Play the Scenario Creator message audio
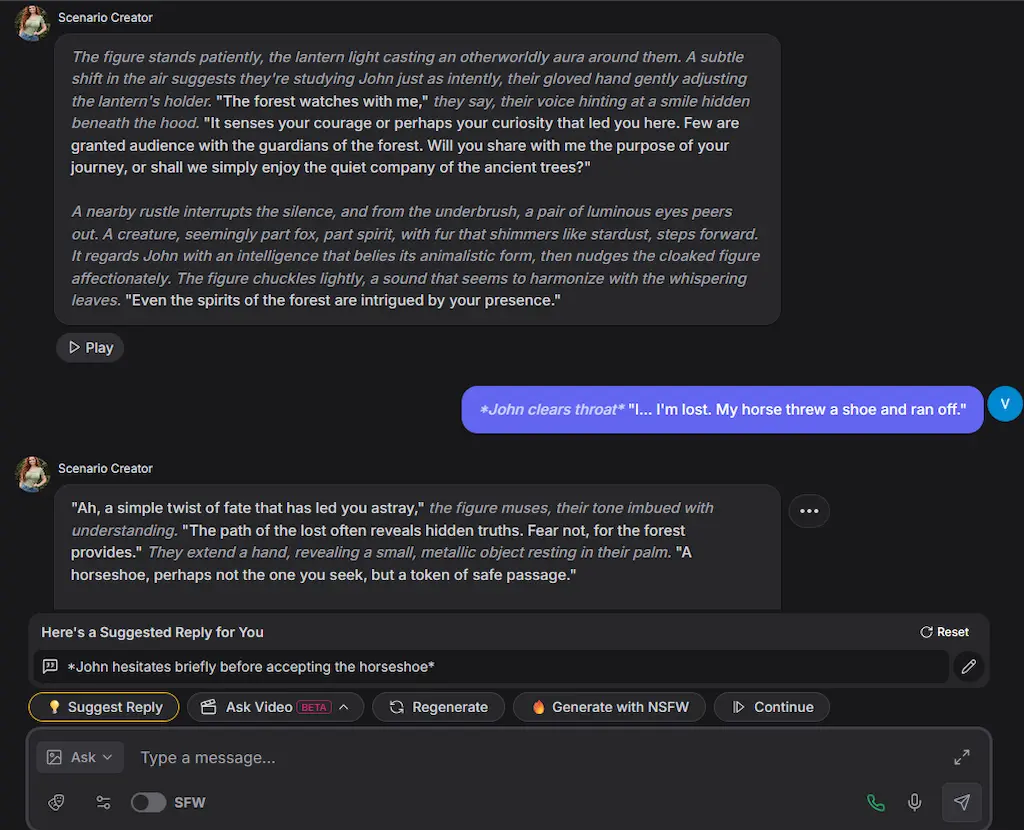This screenshot has width=1024, height=830. click(x=89, y=347)
